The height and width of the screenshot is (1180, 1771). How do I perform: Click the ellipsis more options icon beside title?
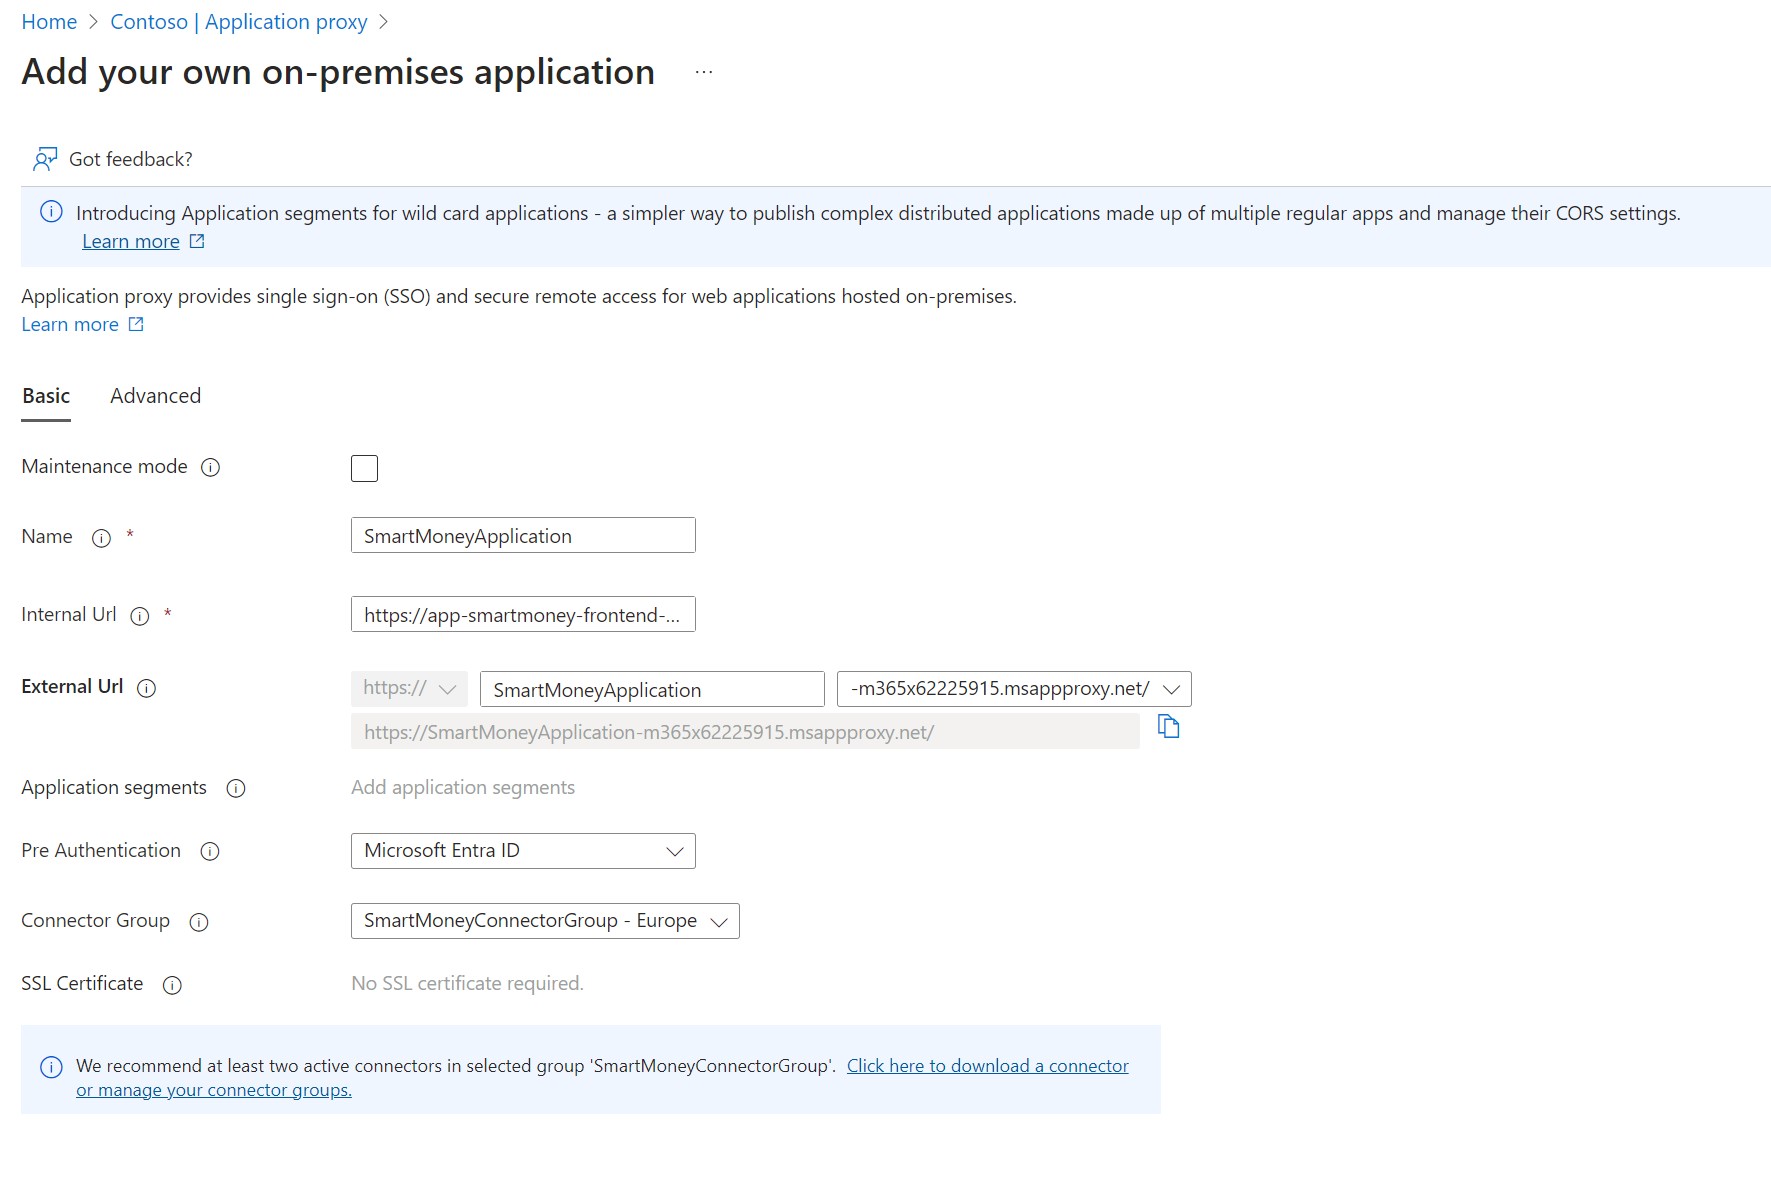[704, 72]
